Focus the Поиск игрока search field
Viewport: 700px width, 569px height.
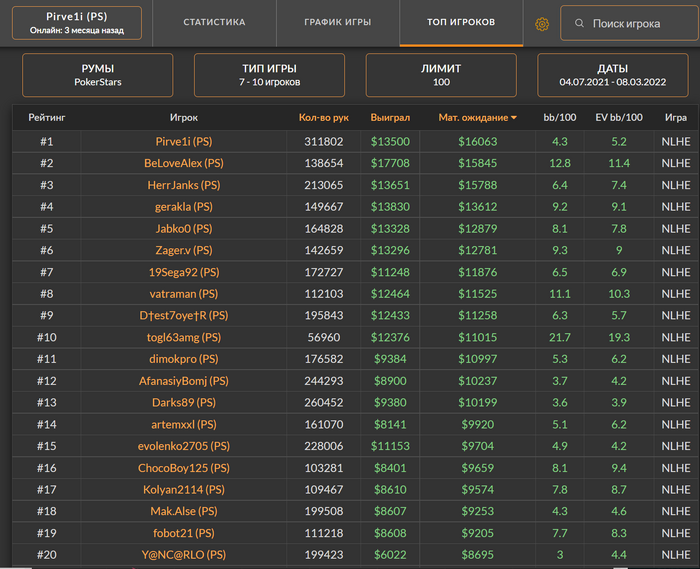click(629, 23)
